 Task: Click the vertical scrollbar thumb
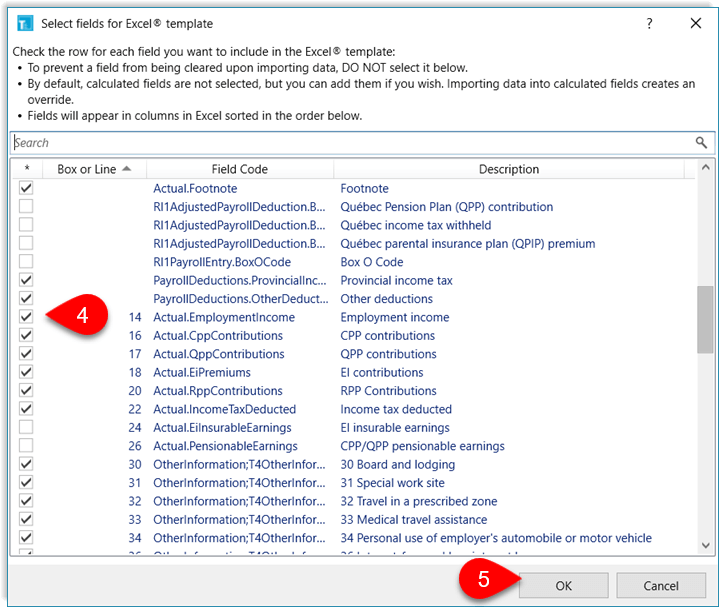[x=705, y=320]
